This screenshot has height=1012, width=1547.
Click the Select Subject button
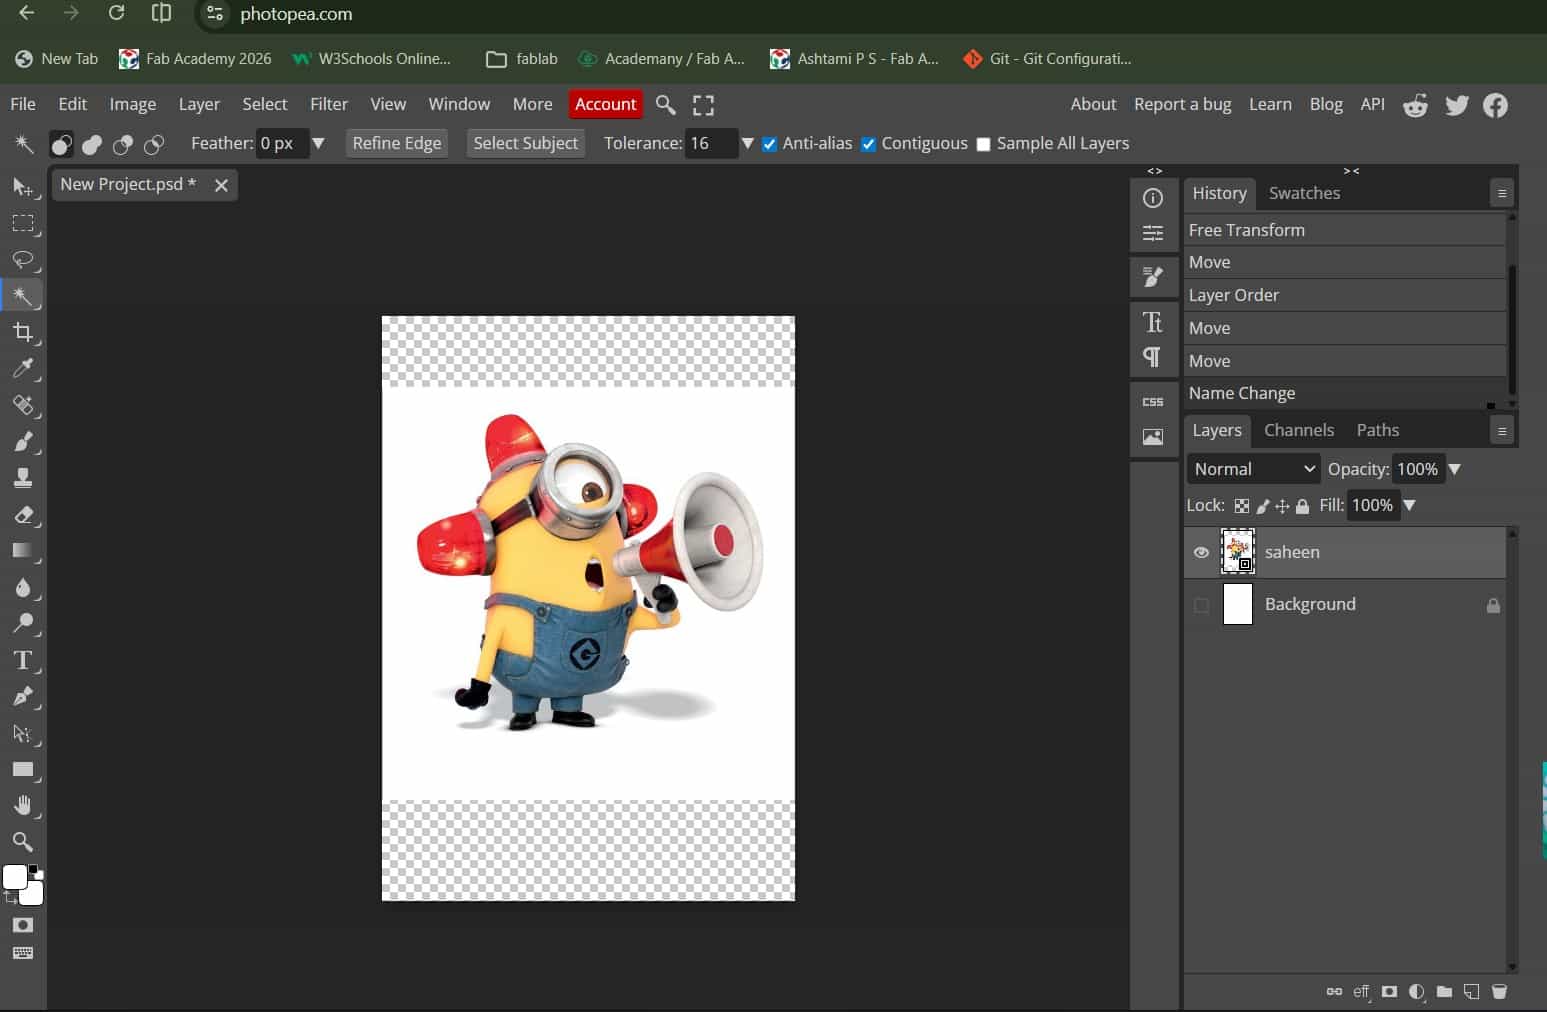coord(525,143)
